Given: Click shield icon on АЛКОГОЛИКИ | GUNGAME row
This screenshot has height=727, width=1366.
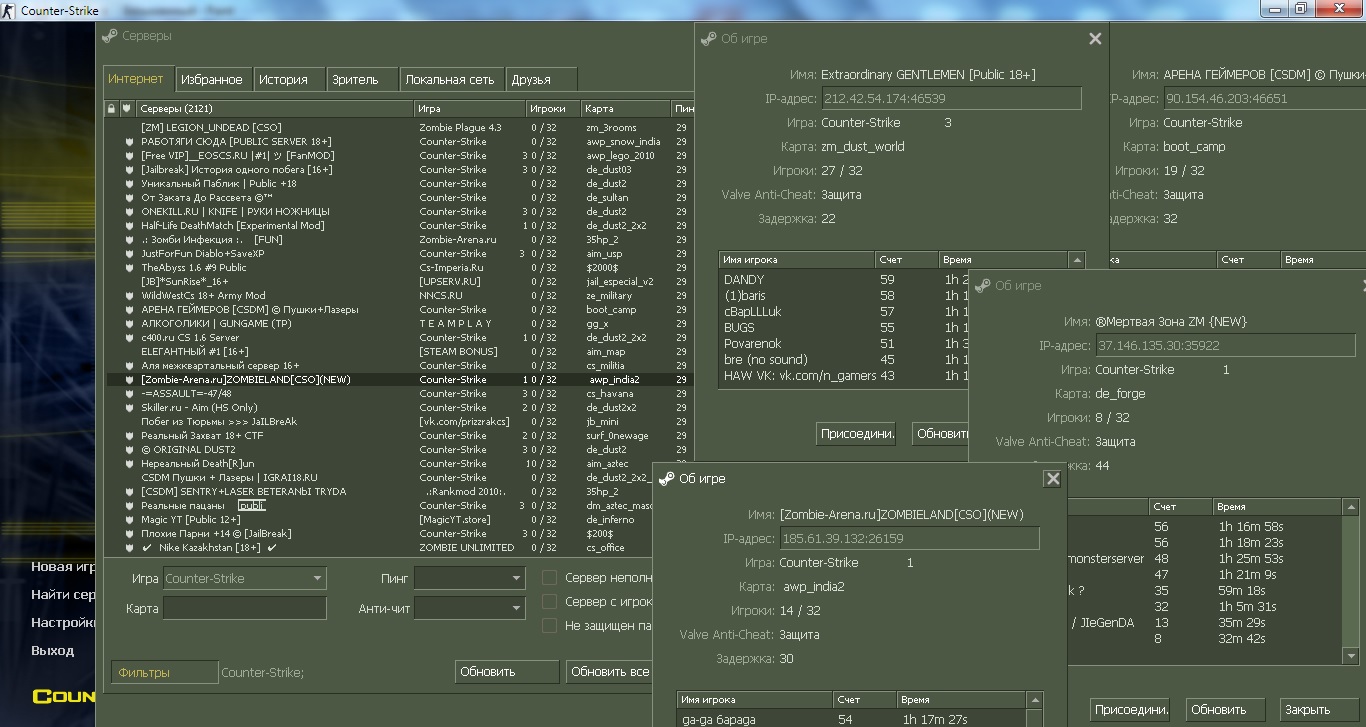Looking at the screenshot, I should click(129, 324).
